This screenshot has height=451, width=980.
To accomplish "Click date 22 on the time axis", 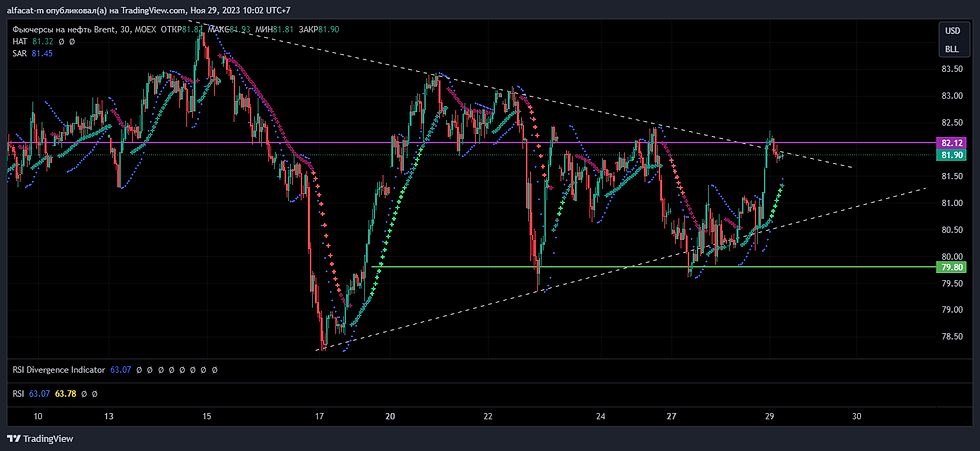I will click(488, 417).
